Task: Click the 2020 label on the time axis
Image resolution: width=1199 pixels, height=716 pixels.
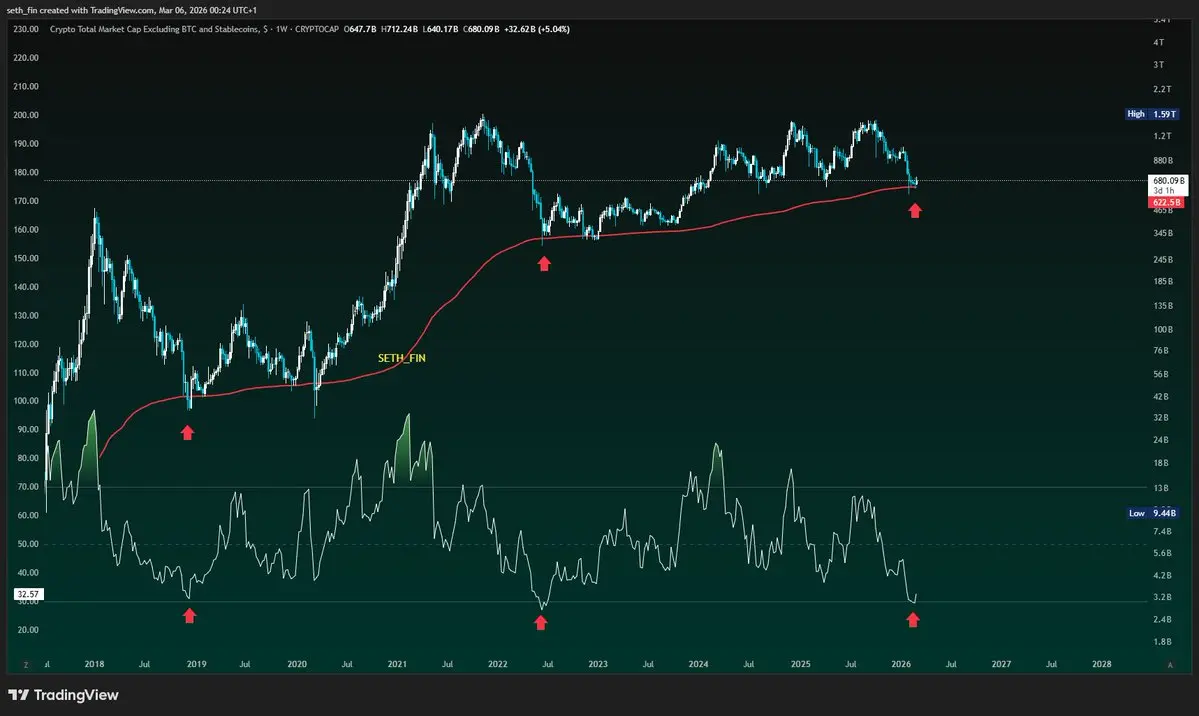Action: click(297, 664)
